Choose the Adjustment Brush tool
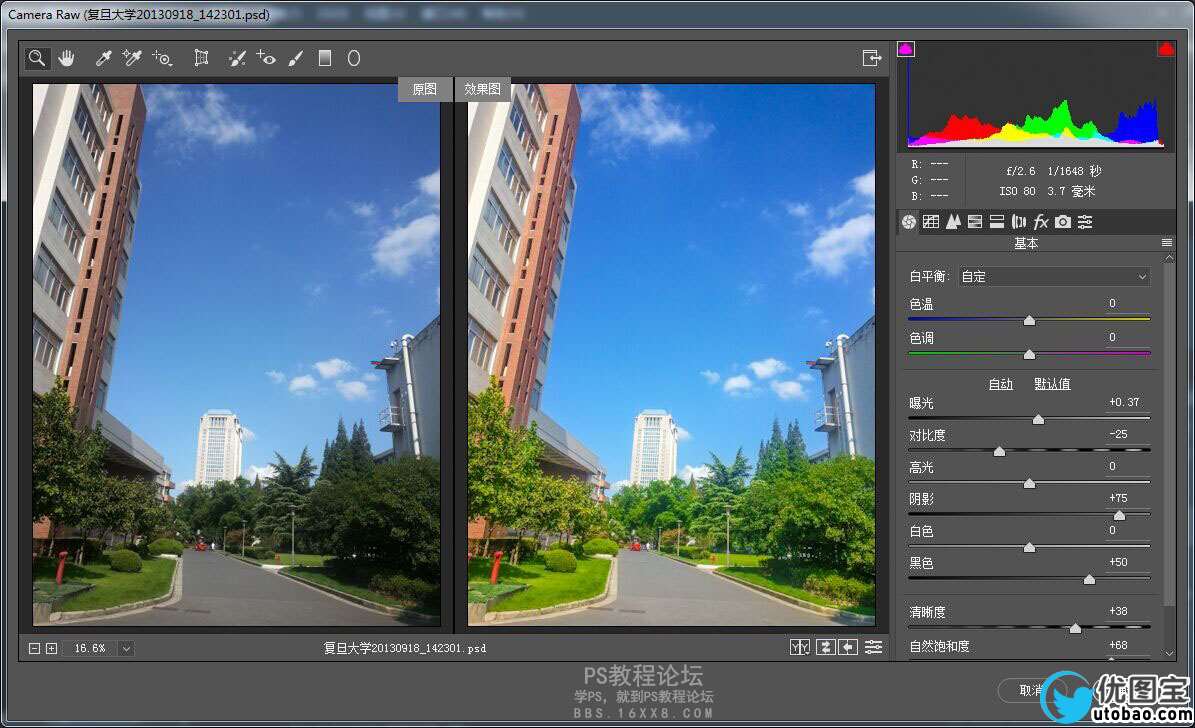Viewport: 1195px width, 728px height. coord(296,58)
